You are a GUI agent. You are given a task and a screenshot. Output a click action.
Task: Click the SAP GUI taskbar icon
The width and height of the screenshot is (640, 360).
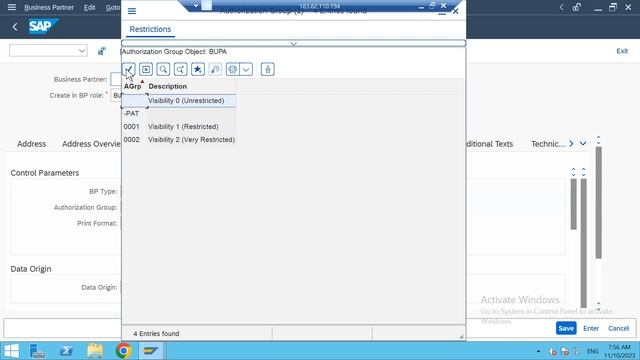coord(151,351)
